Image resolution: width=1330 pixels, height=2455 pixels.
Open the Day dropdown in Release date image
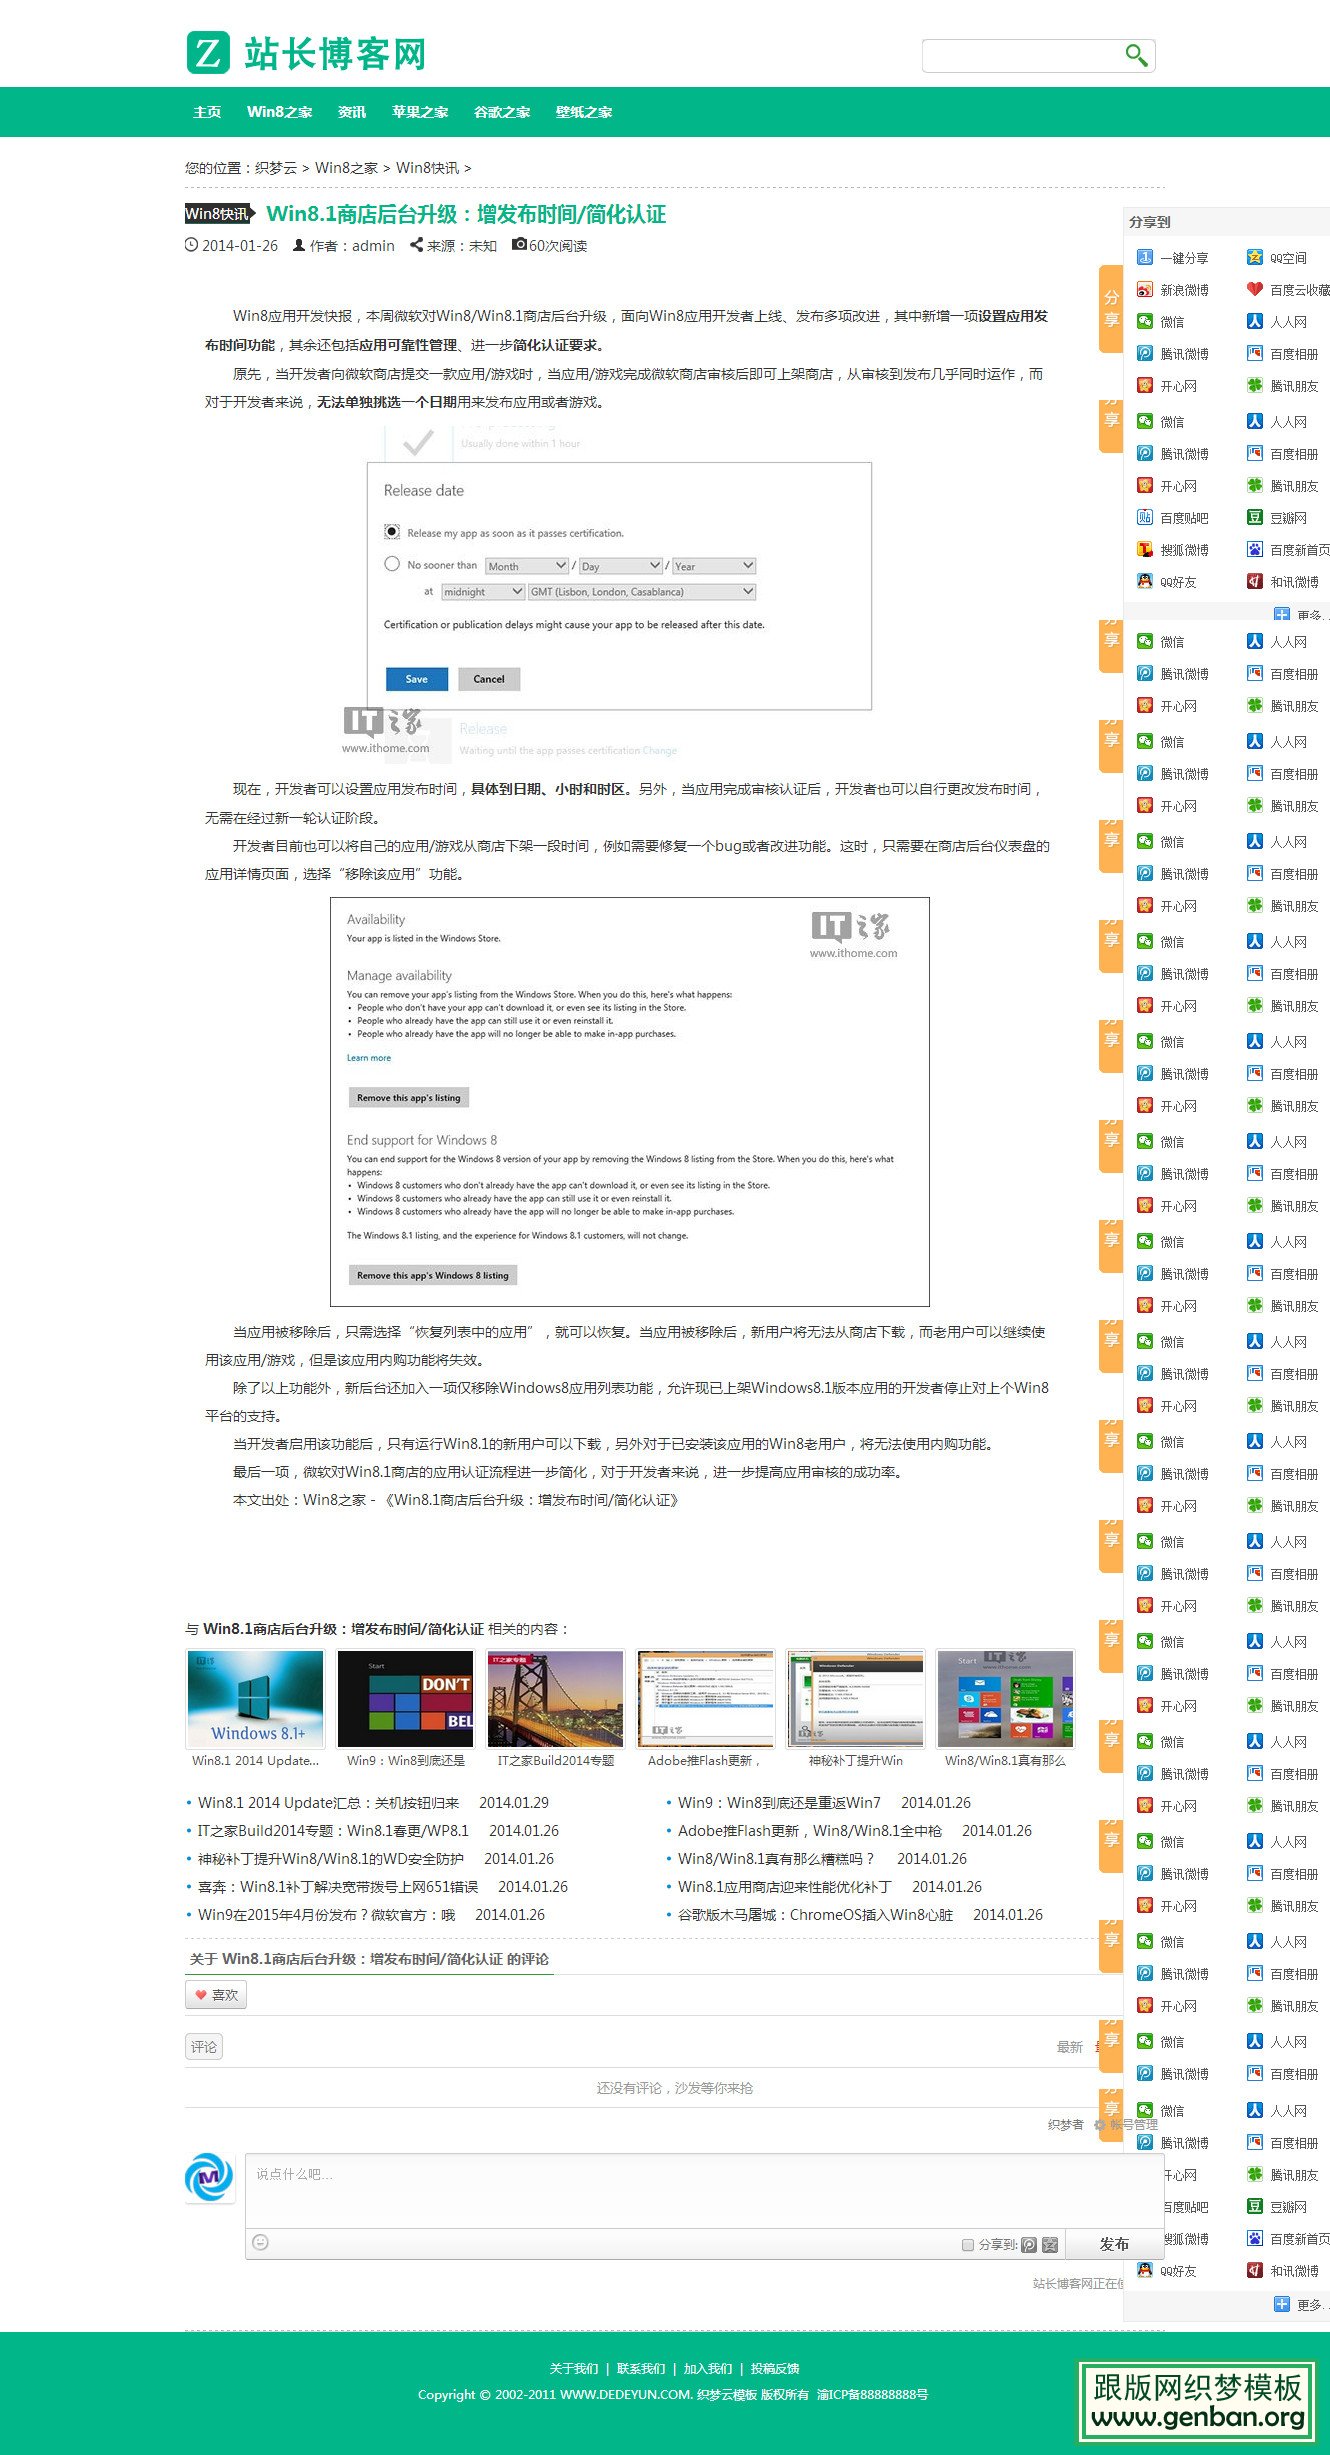(x=621, y=566)
